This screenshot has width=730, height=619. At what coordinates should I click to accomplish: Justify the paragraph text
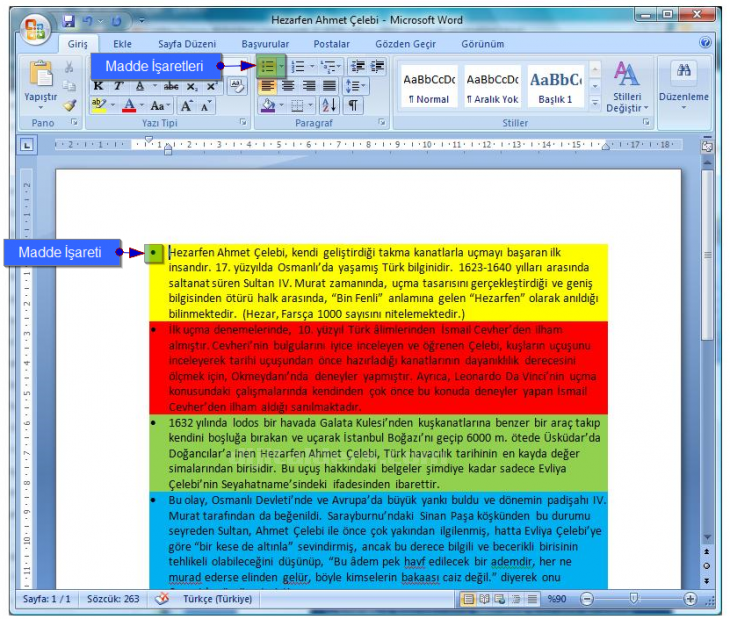click(x=329, y=86)
